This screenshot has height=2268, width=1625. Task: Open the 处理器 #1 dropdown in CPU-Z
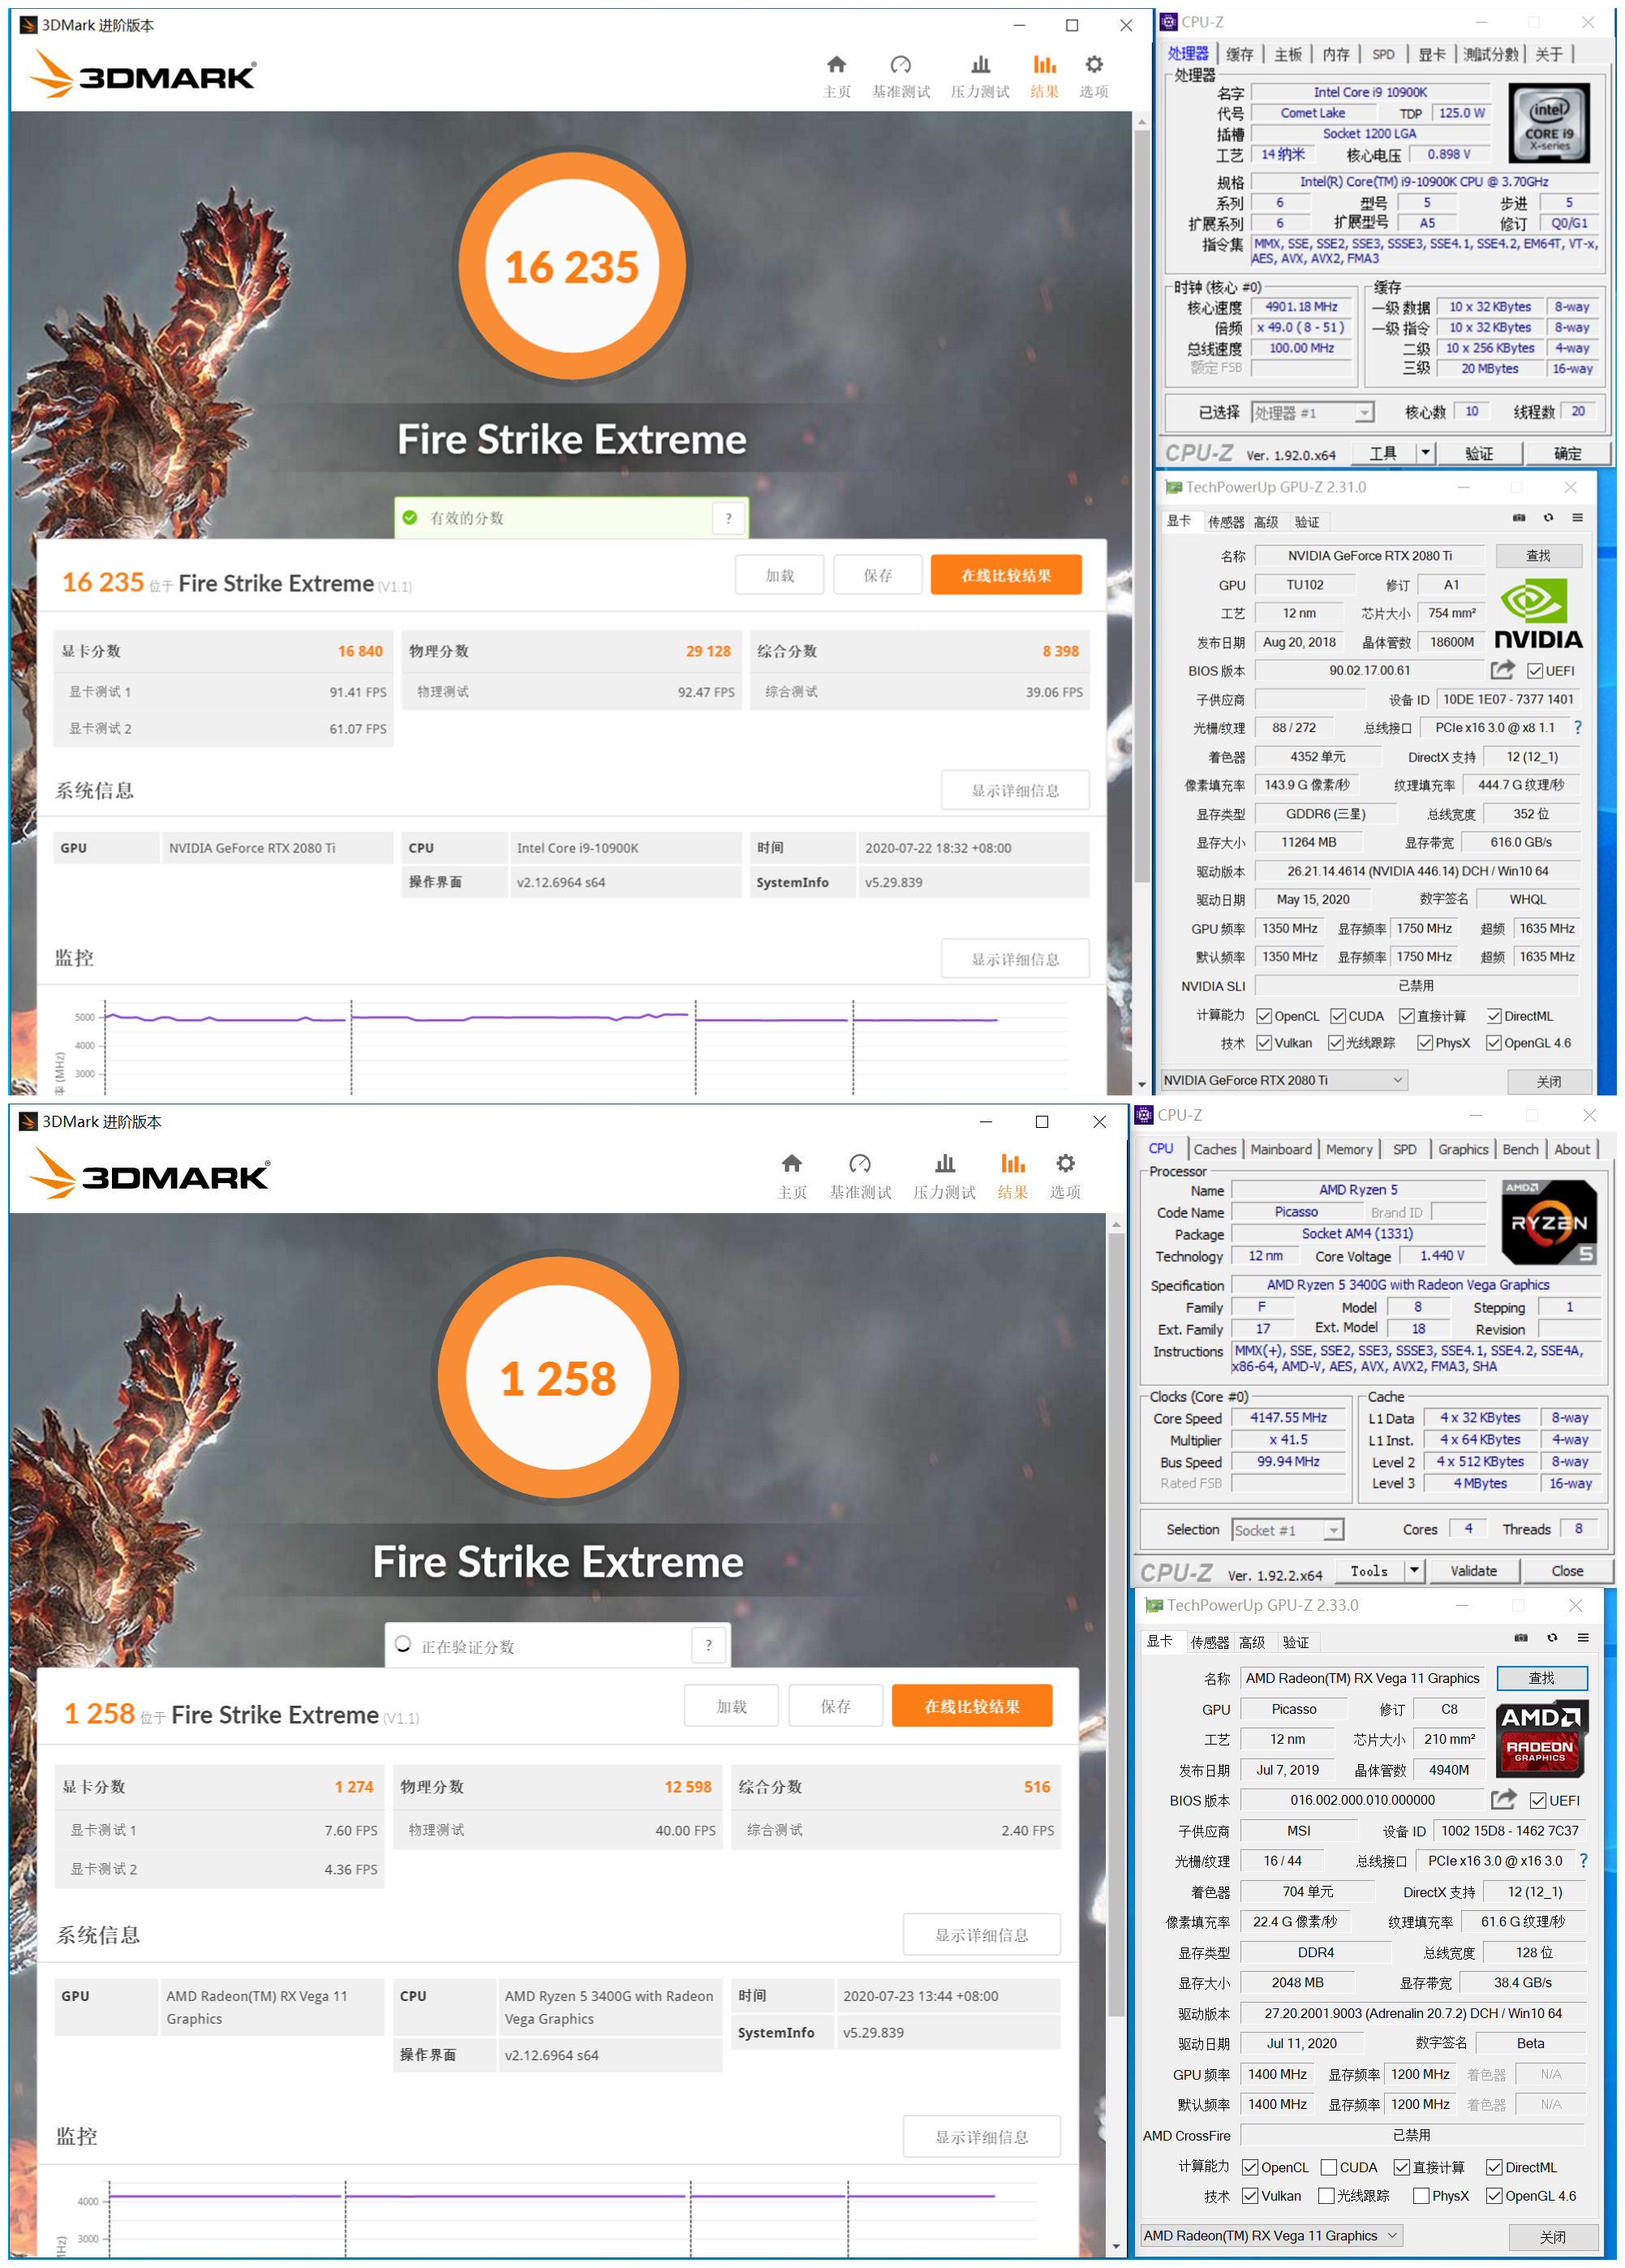click(1312, 412)
